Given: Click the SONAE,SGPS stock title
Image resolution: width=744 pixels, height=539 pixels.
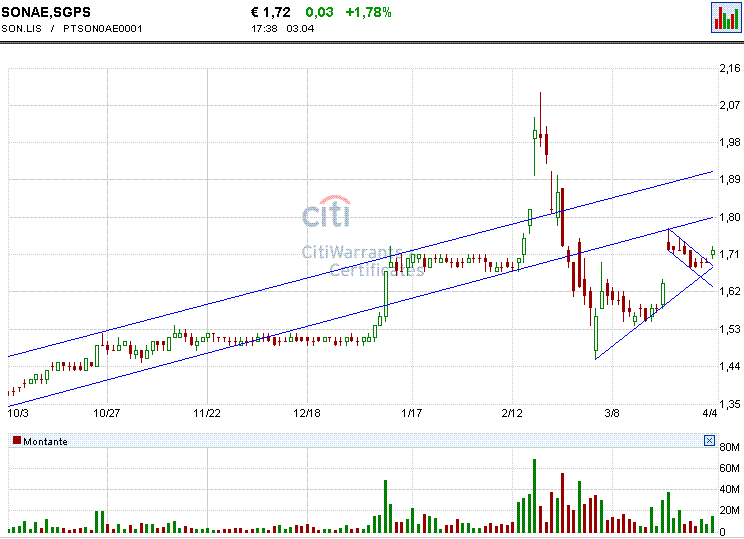Looking at the screenshot, I should tap(46, 12).
